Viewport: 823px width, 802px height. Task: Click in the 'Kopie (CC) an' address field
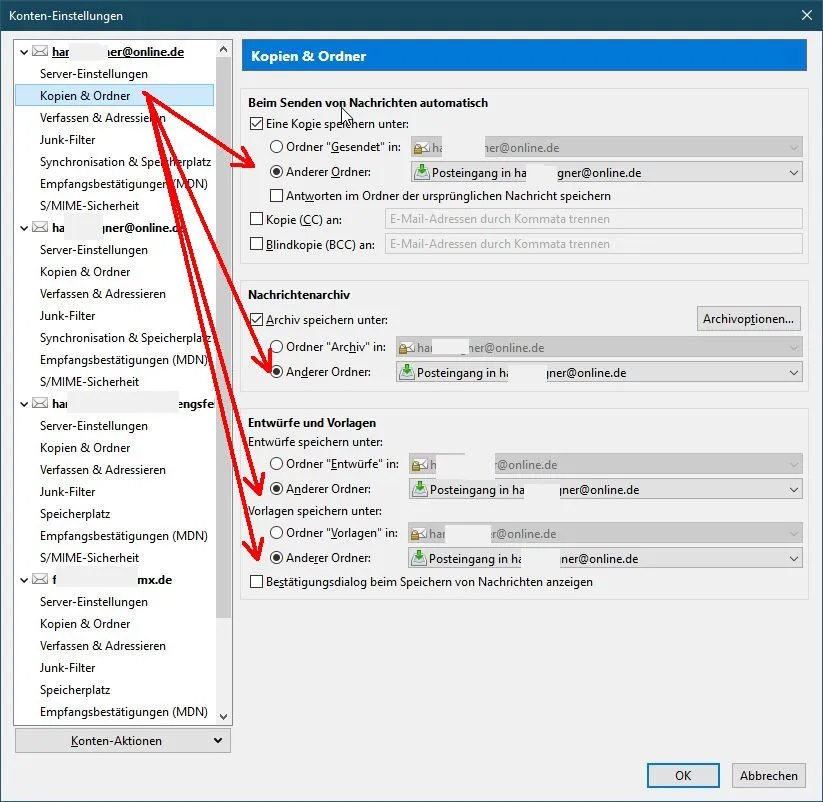594,219
